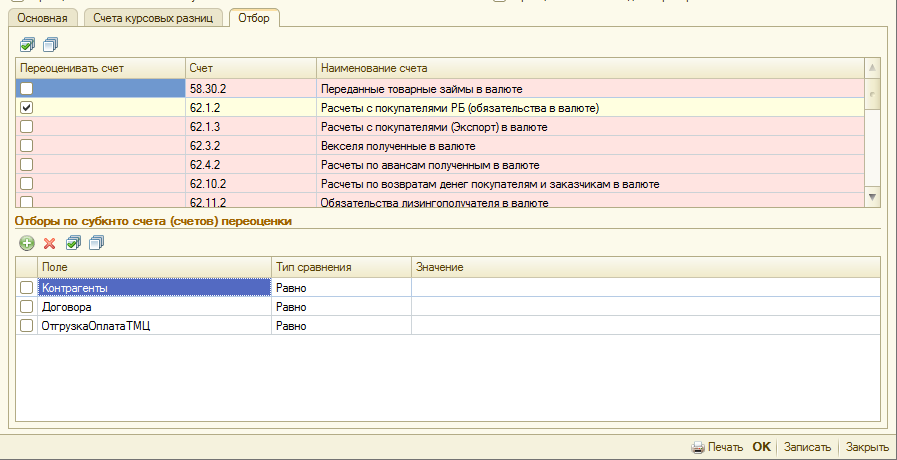Enable the checkbox for account 62.3.2
This screenshot has width=897, height=460.
tap(27, 146)
